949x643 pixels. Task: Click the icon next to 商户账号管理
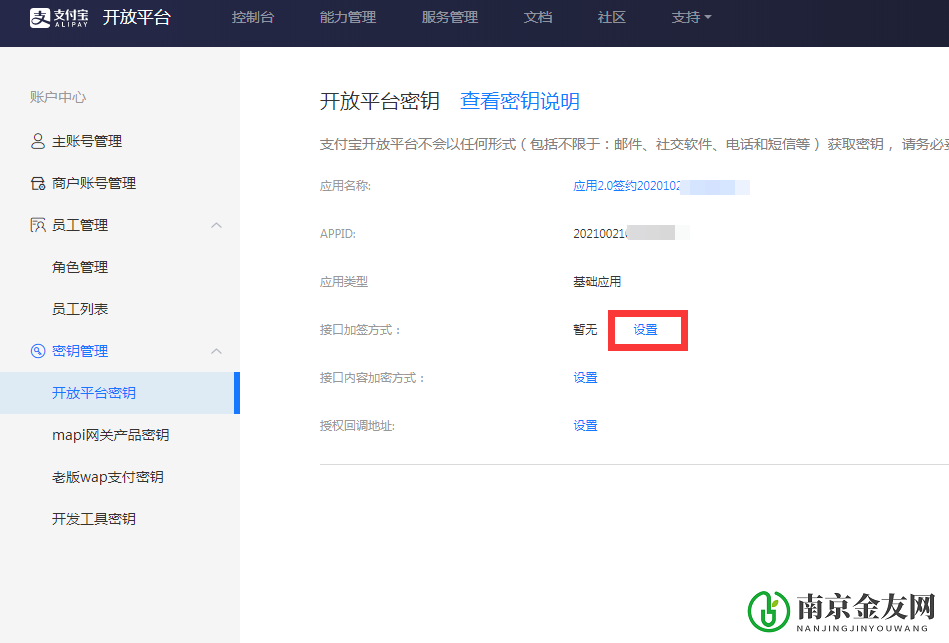36,183
